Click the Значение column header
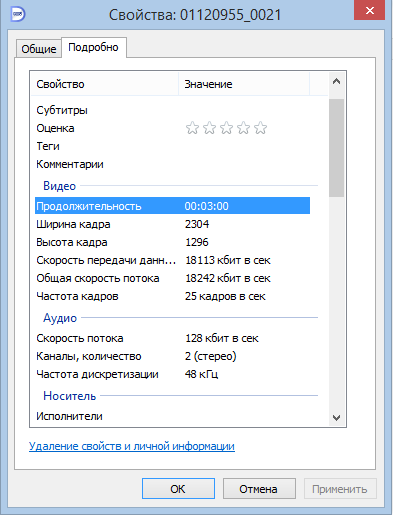Image resolution: width=393 pixels, height=515 pixels. point(244,84)
